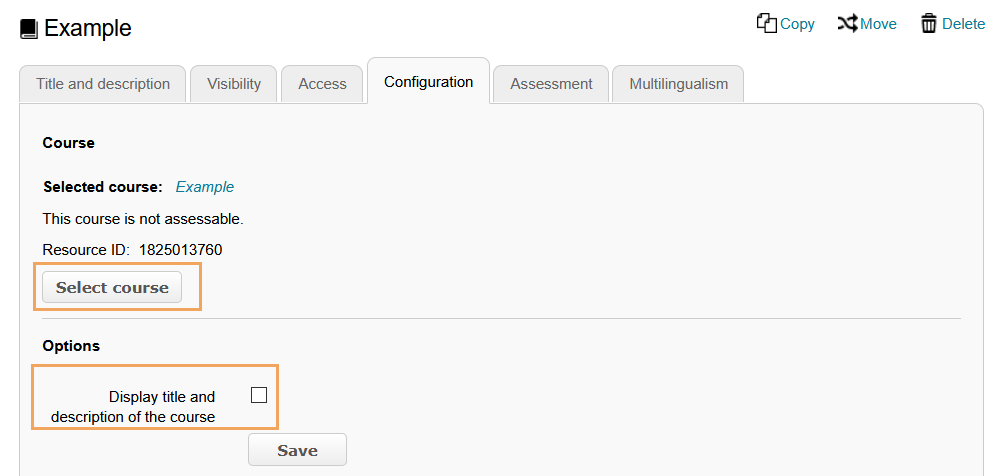1000x476 pixels.
Task: Switch to the Visibility tab
Action: [x=234, y=84]
